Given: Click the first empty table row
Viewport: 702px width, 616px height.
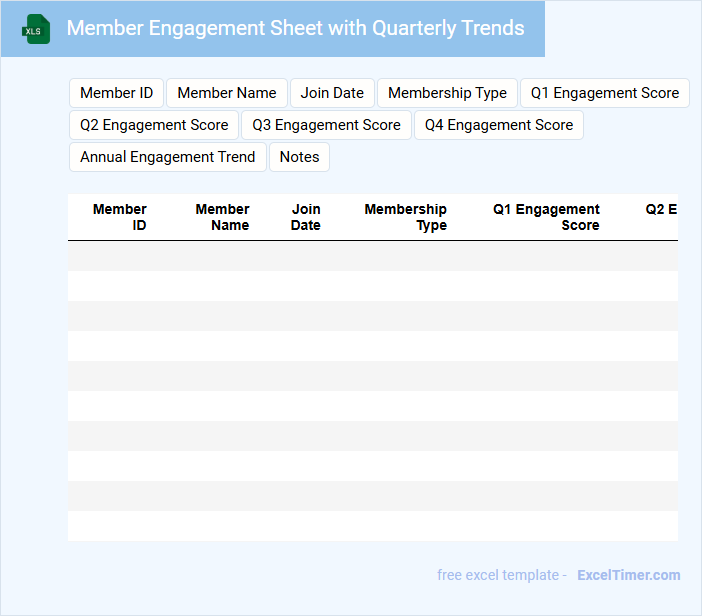Looking at the screenshot, I should 372,256.
